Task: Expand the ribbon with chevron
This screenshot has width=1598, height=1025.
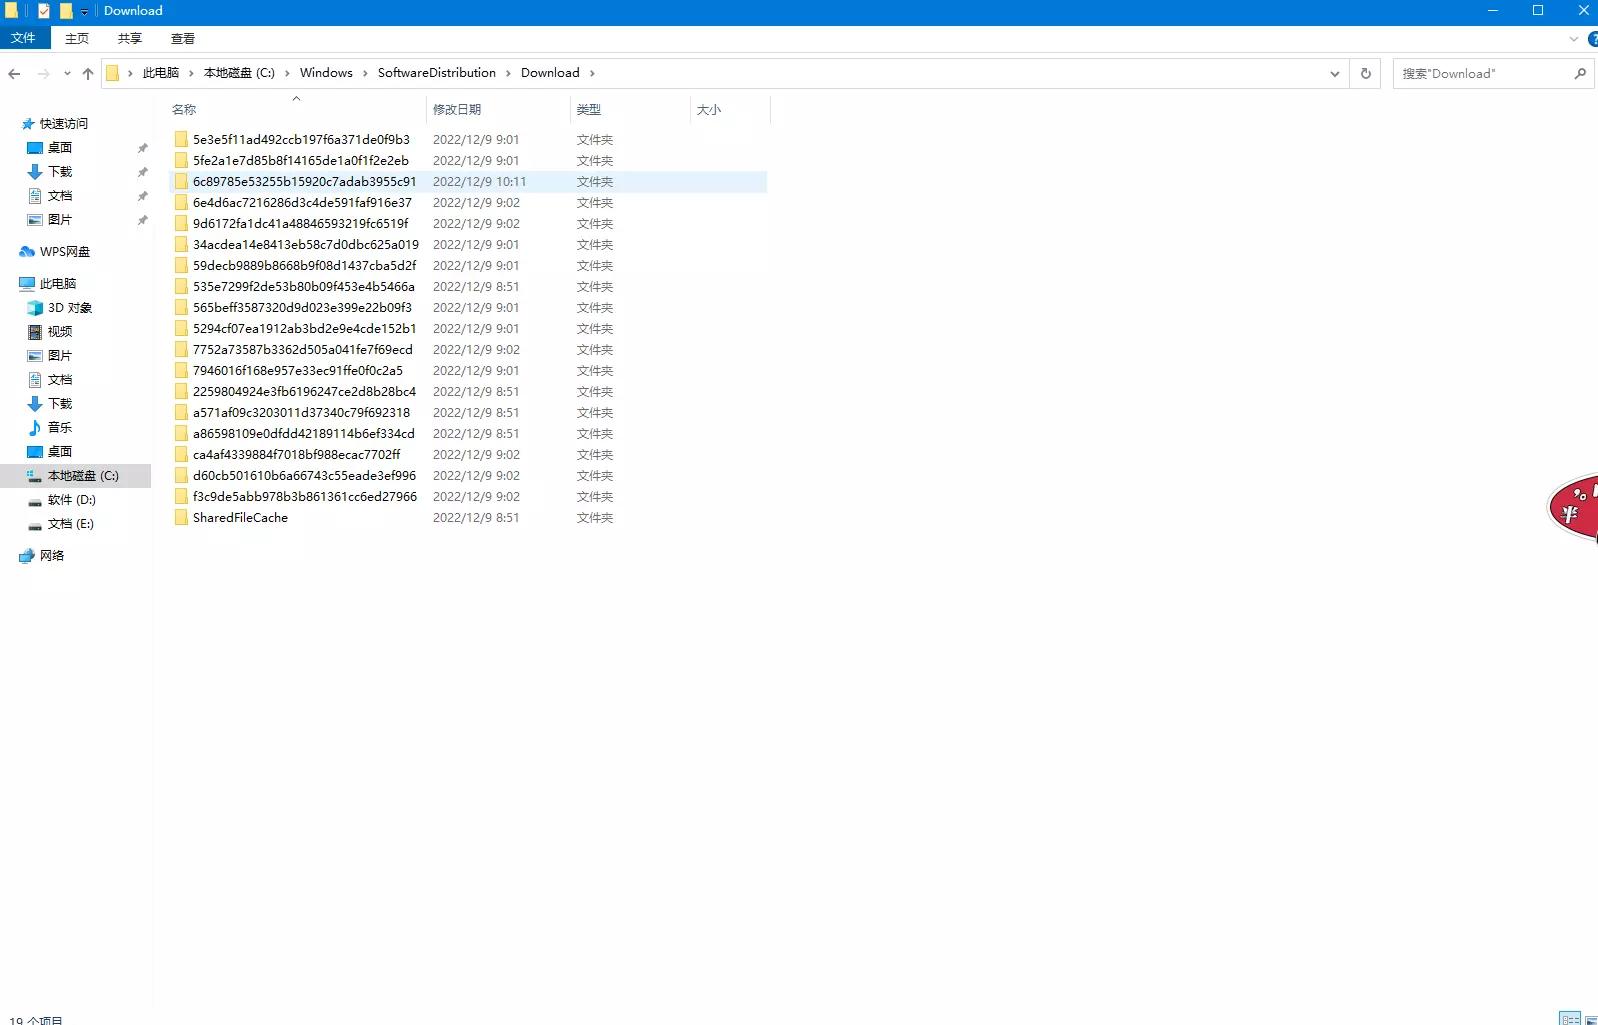Action: click(x=1573, y=39)
